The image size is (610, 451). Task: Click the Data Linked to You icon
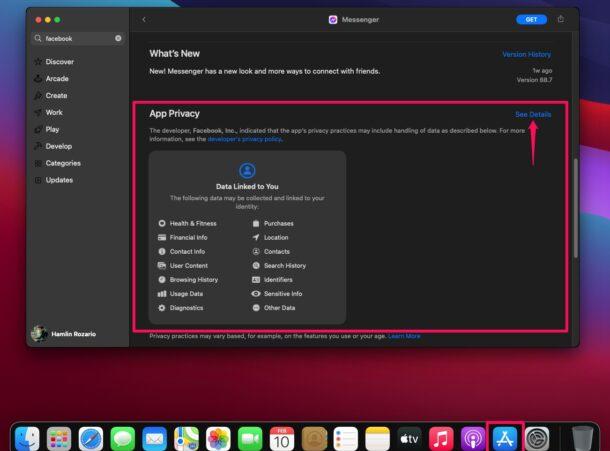[247, 170]
